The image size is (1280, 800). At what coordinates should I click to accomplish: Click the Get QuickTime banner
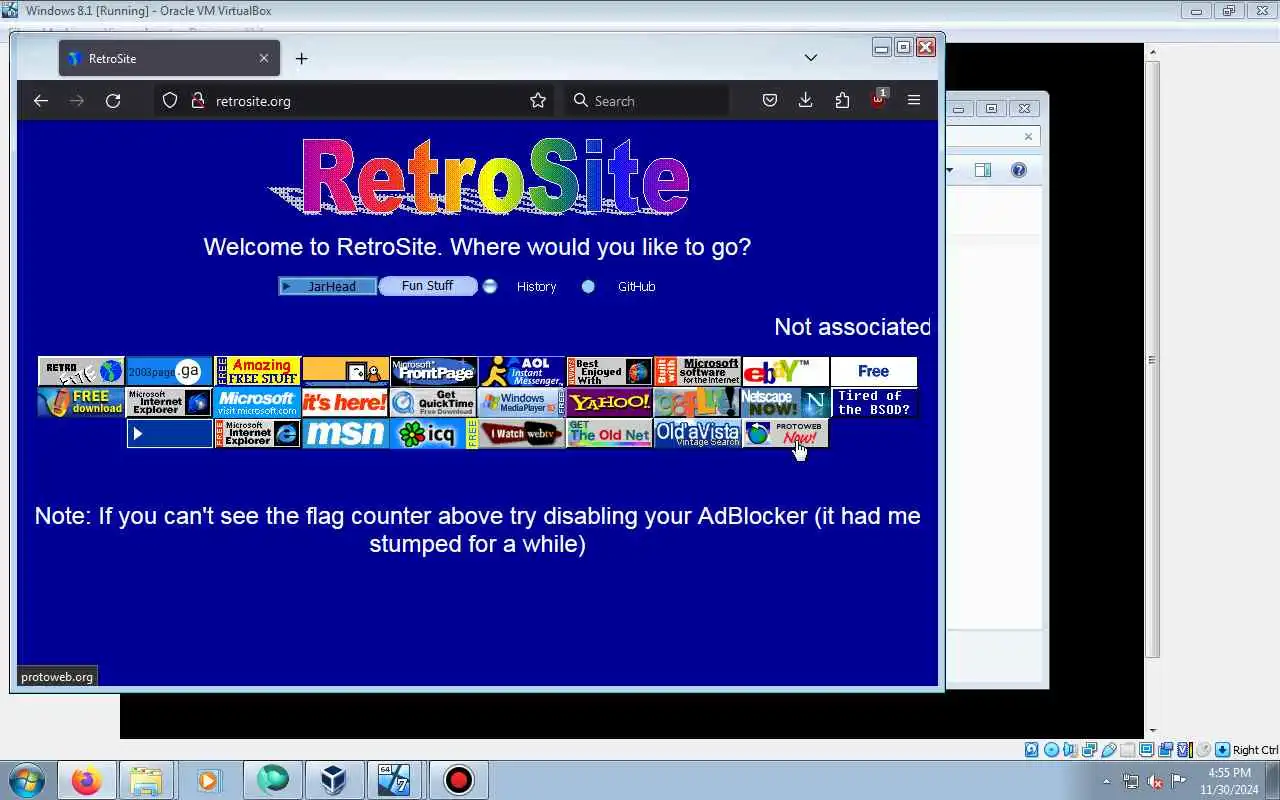pos(433,402)
